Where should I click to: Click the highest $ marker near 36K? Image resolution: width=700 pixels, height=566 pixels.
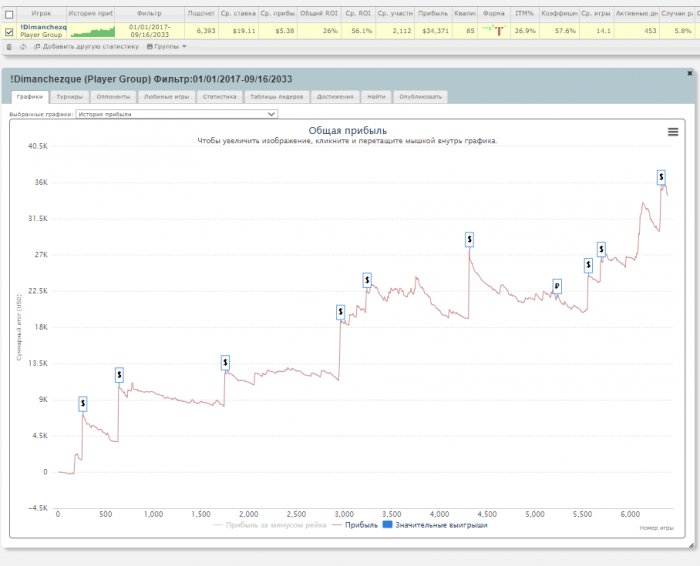pyautogui.click(x=661, y=176)
